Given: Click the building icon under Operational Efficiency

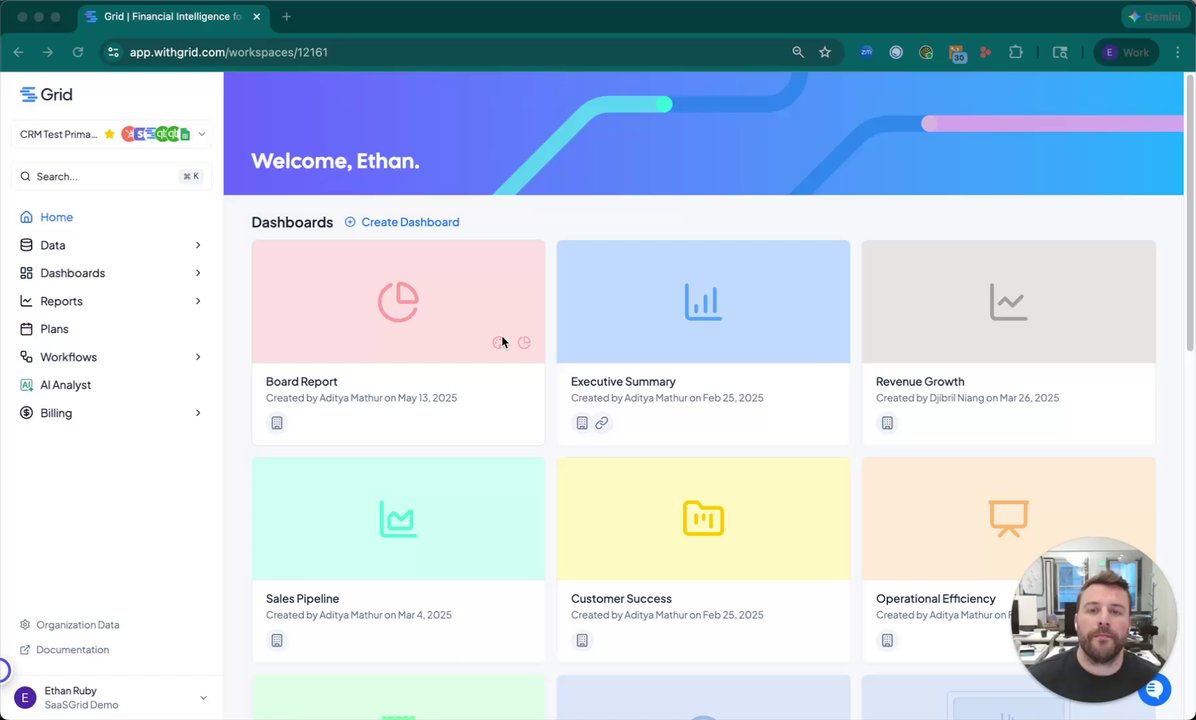Looking at the screenshot, I should click(887, 641).
